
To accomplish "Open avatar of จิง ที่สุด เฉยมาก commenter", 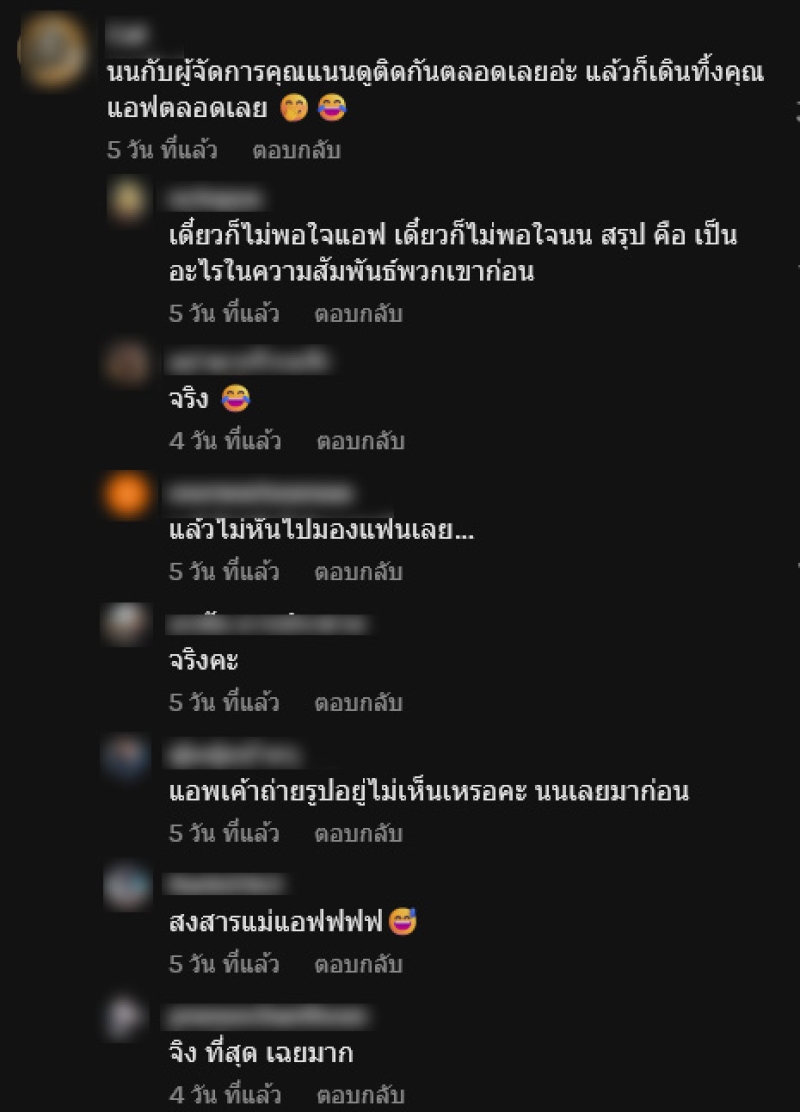I will pos(128,1018).
